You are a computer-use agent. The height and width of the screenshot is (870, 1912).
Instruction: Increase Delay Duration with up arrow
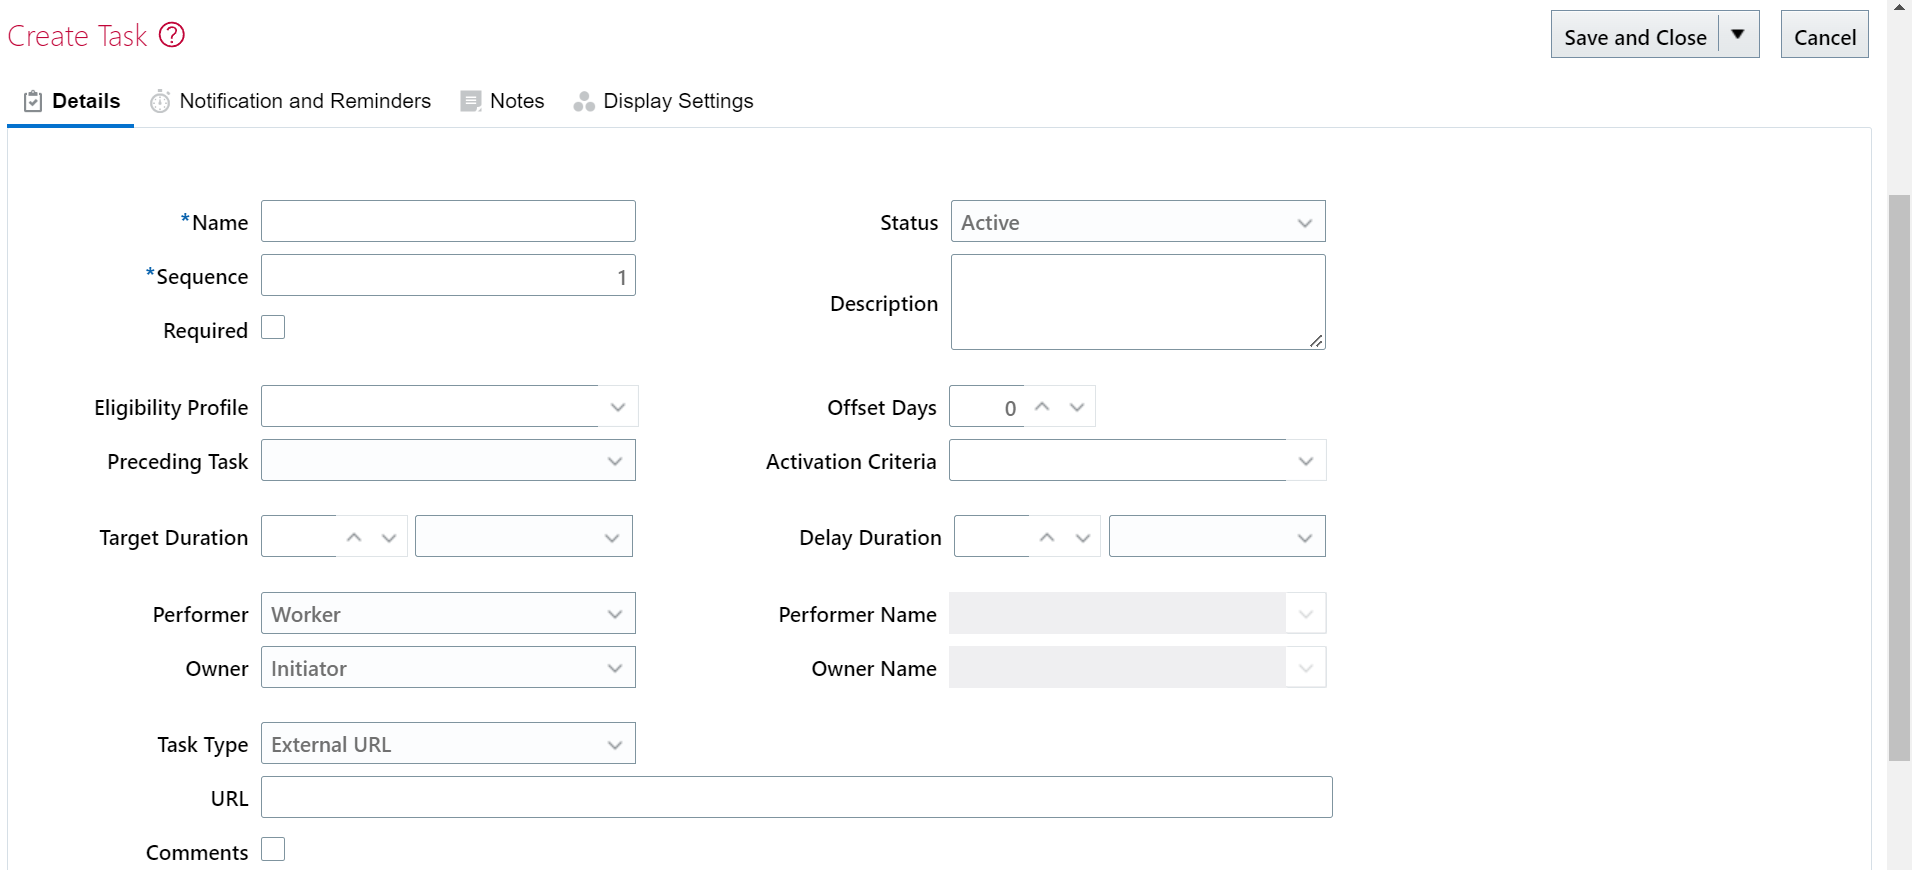pyautogui.click(x=1047, y=537)
